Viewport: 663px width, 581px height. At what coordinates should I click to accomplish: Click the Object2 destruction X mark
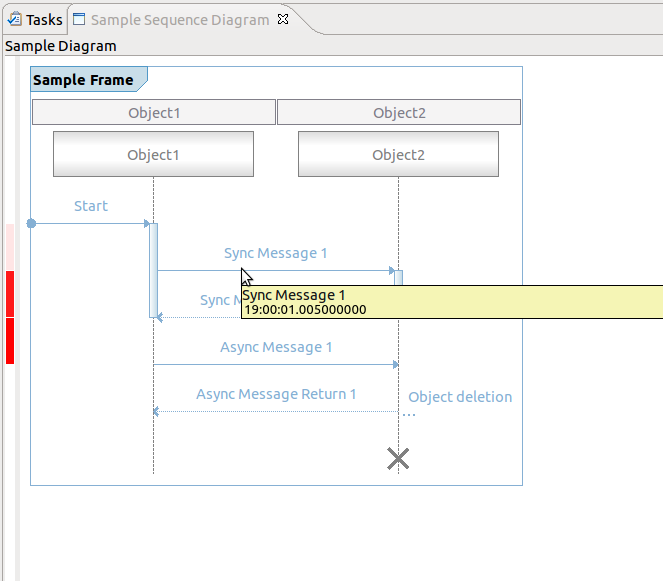pos(398,458)
